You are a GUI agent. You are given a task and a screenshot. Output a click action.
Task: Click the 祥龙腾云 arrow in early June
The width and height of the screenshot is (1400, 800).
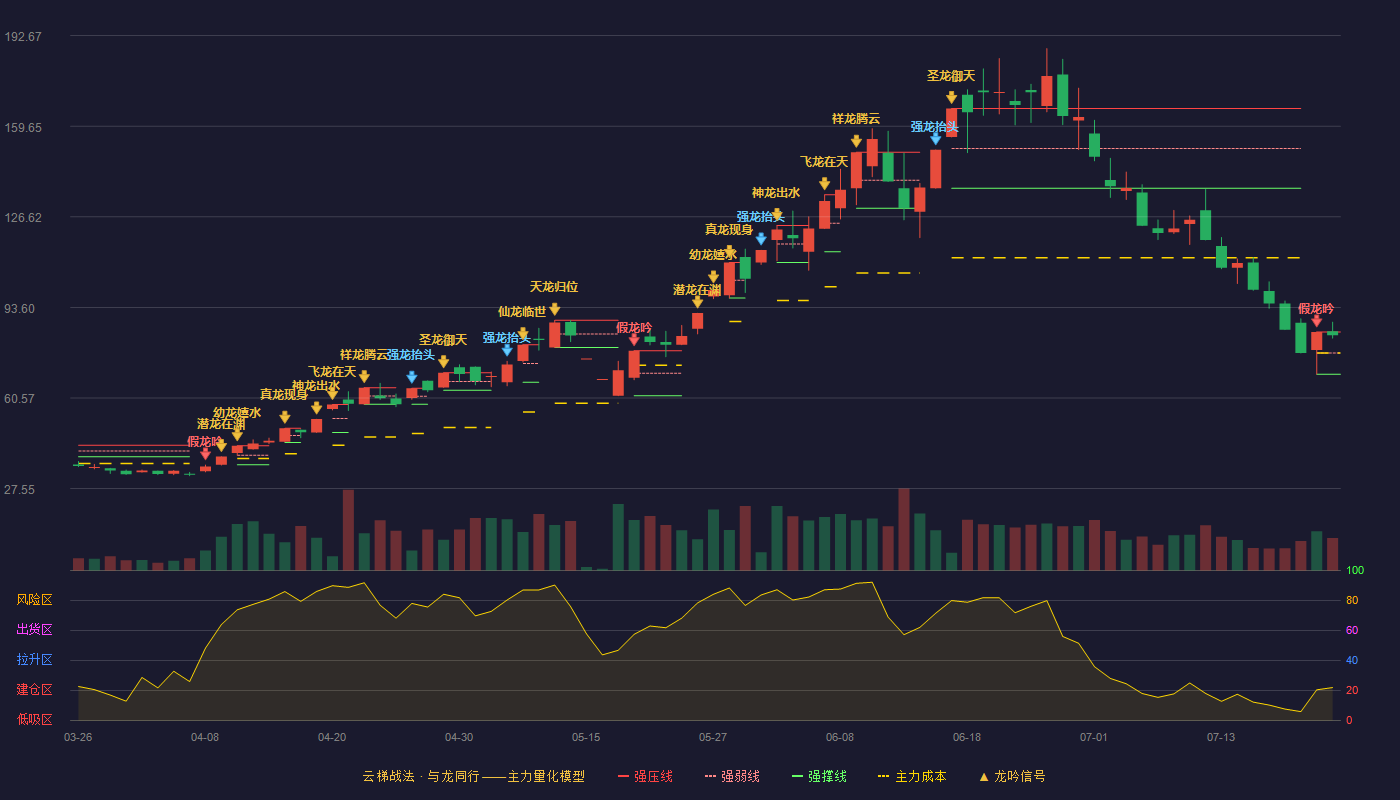pyautogui.click(x=856, y=141)
